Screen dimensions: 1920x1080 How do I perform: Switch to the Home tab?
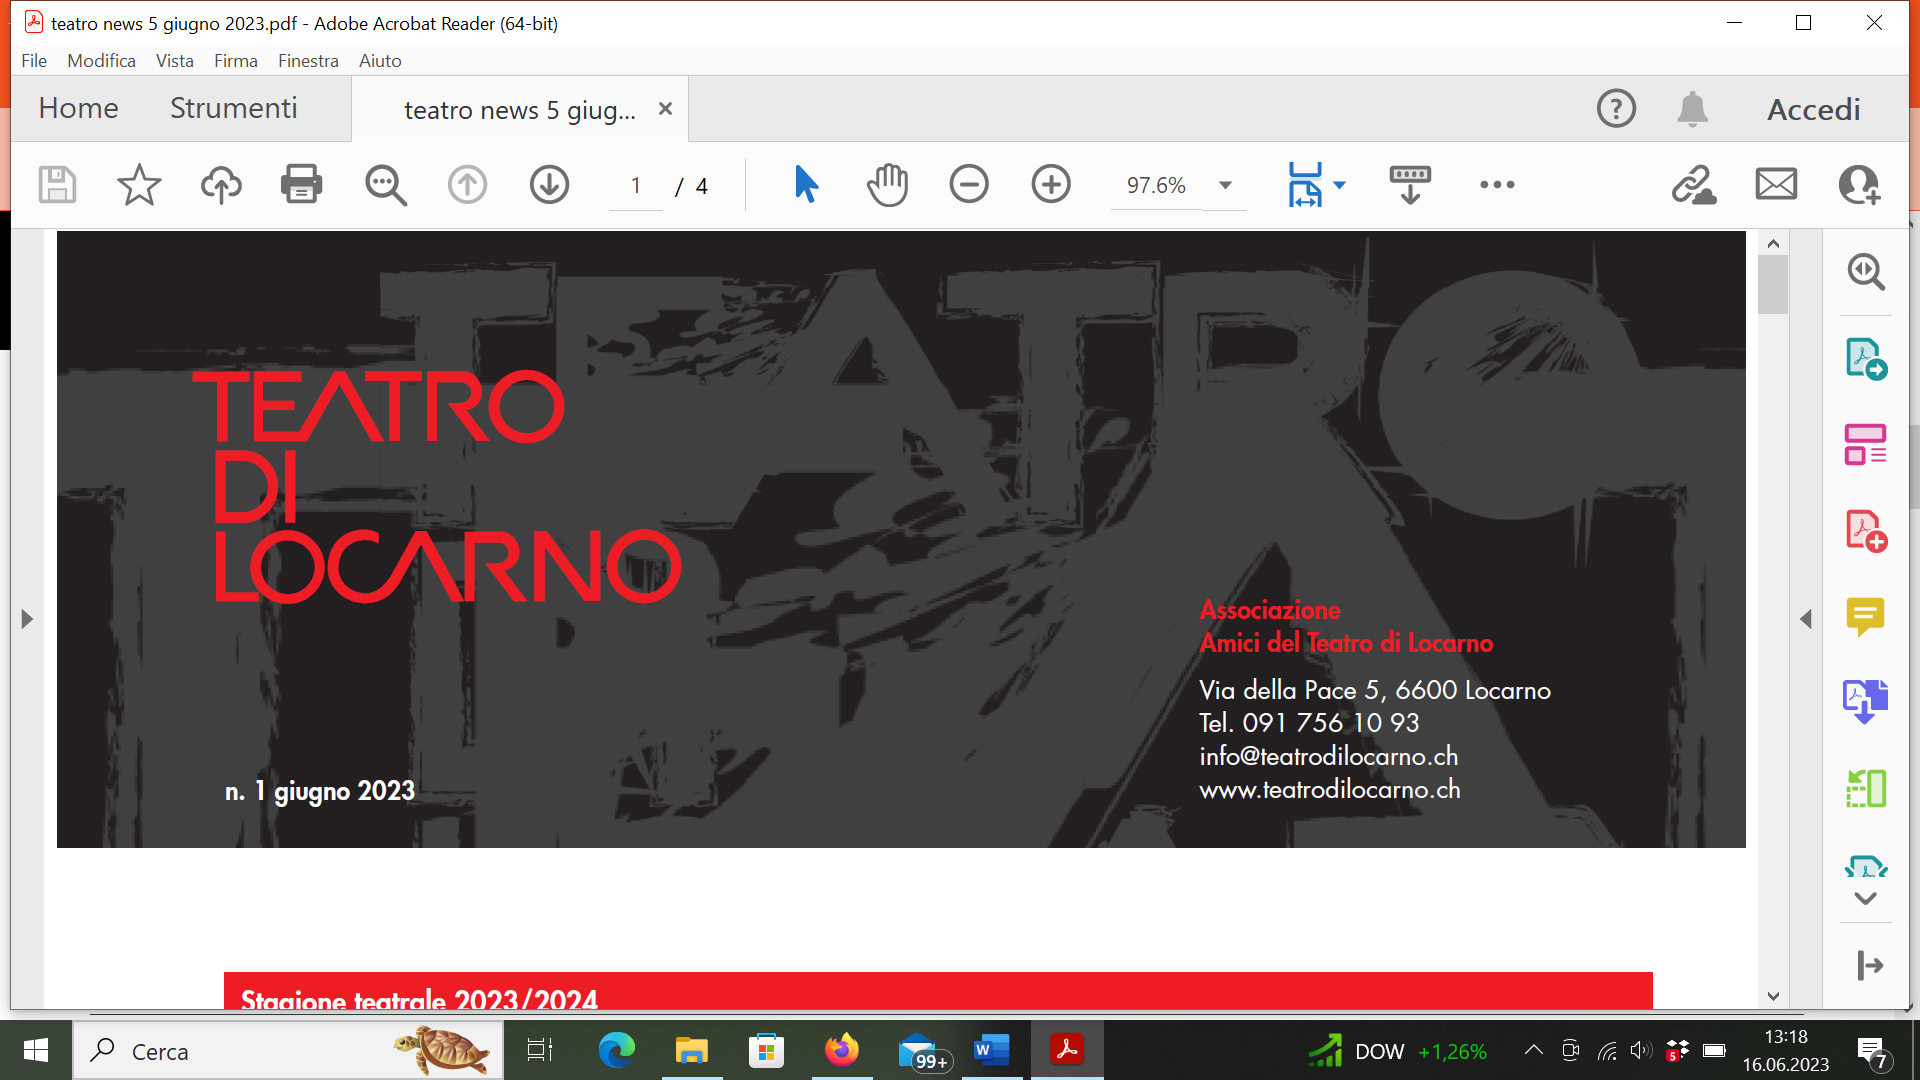[78, 108]
